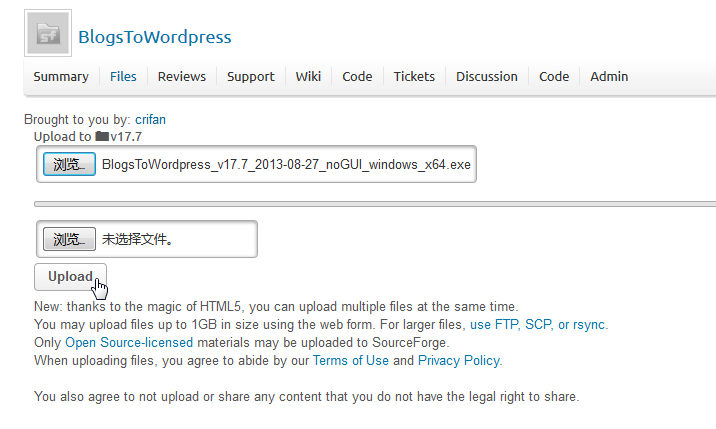This screenshot has width=716, height=429.
Task: Click the upload progress bar
Action: [x=375, y=204]
